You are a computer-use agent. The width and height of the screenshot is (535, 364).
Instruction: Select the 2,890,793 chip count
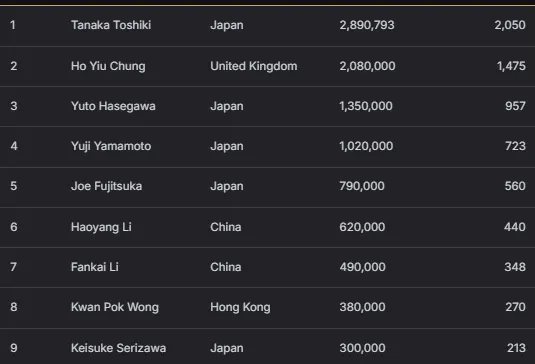[x=367, y=25]
